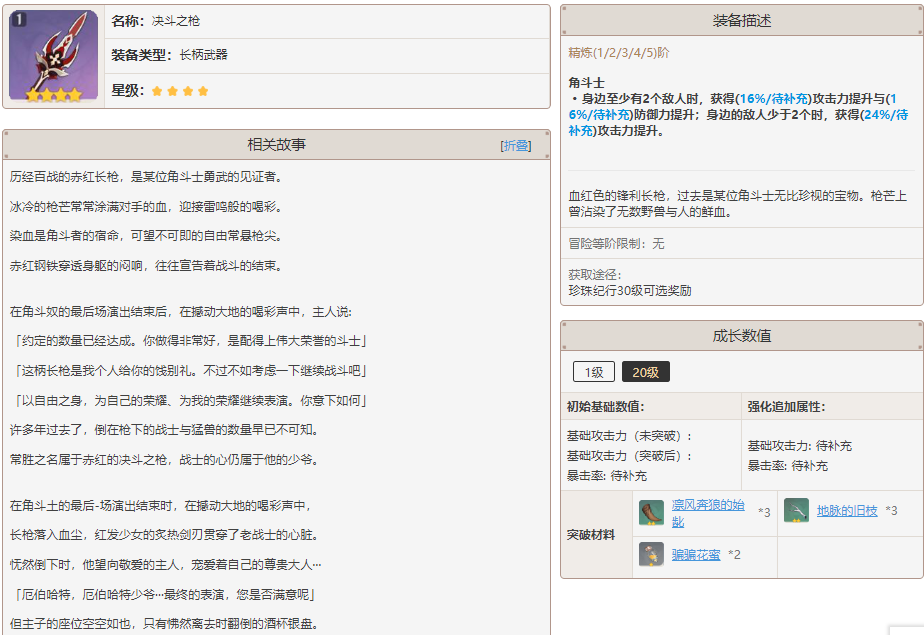Click the four-star rating in 星级 row
This screenshot has height=635, width=924.
[x=180, y=91]
